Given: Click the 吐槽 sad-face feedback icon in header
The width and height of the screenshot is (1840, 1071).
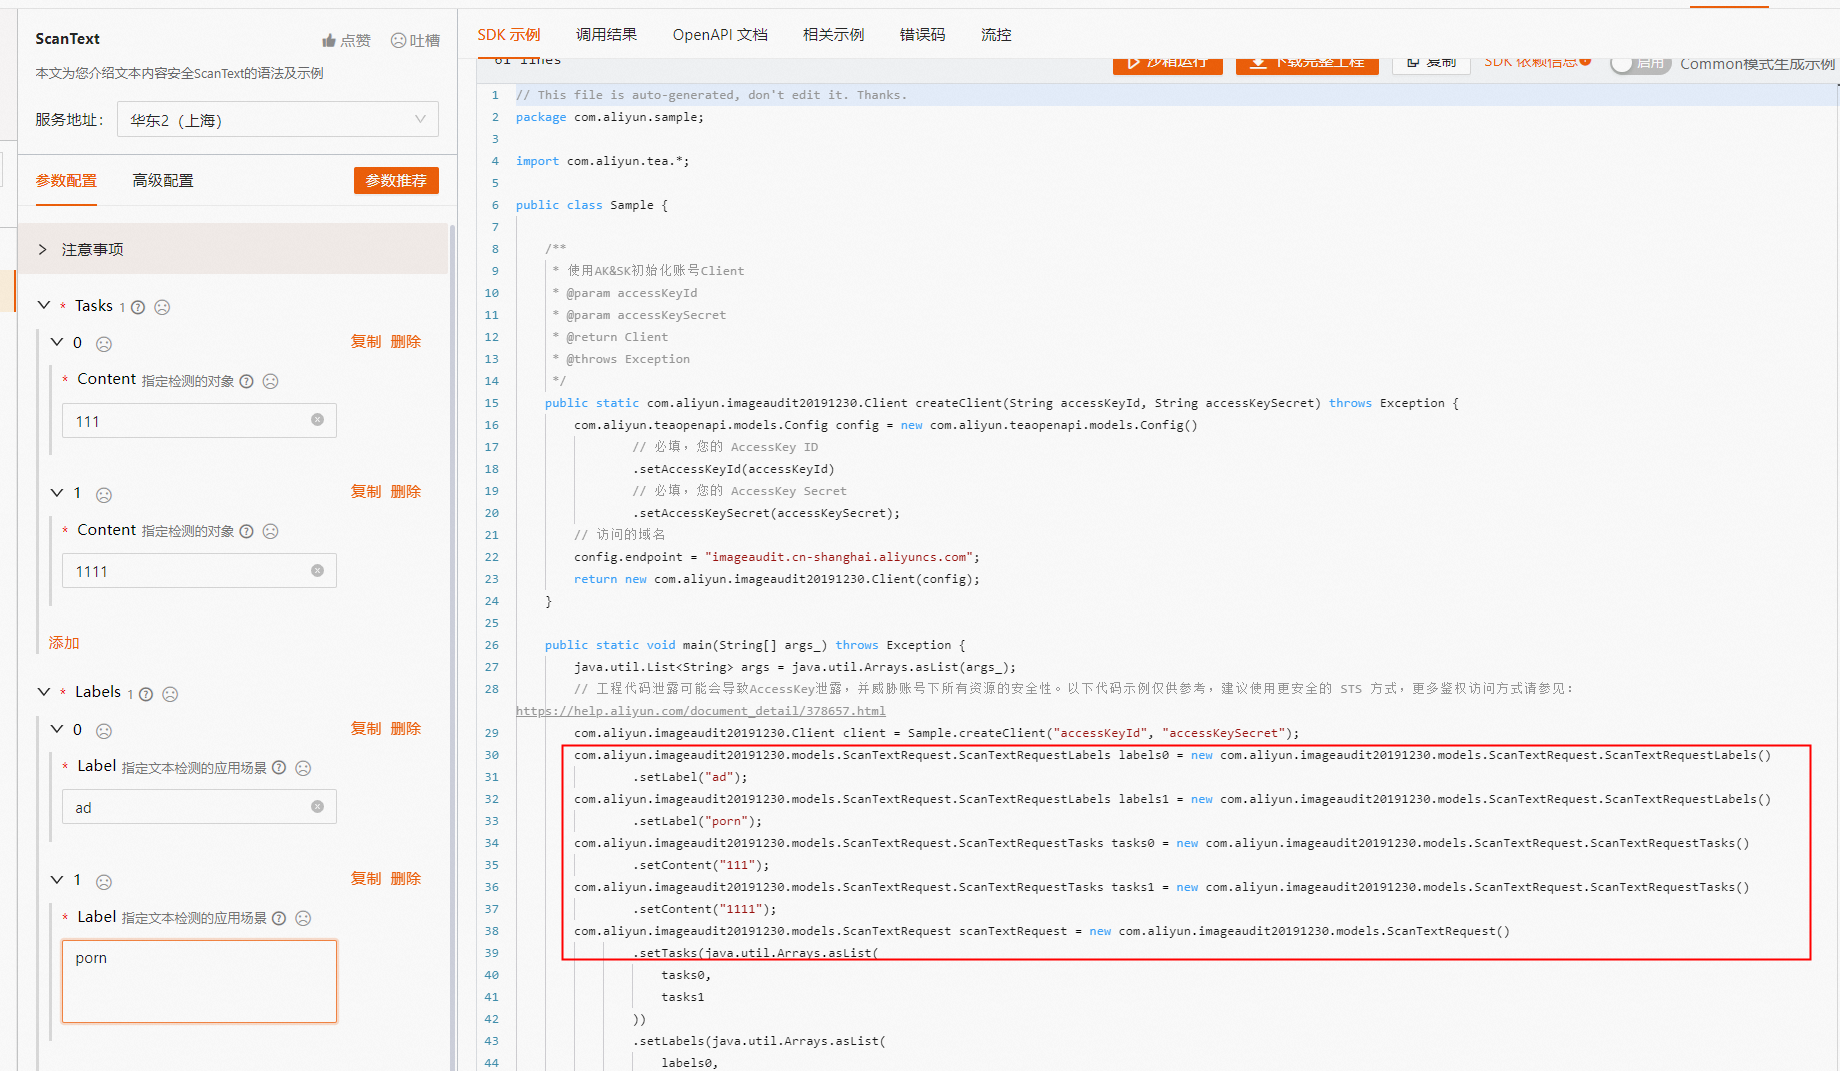Looking at the screenshot, I should (x=398, y=40).
